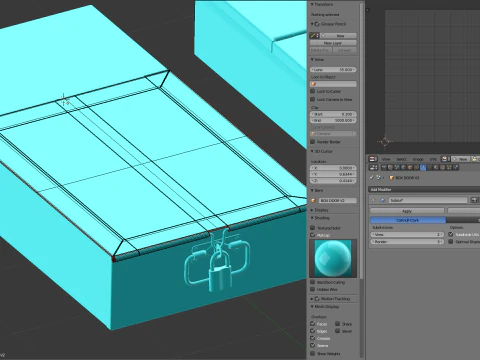The height and width of the screenshot is (360, 480).
Task: Collapse the Shading panel
Action: pyautogui.click(x=312, y=218)
